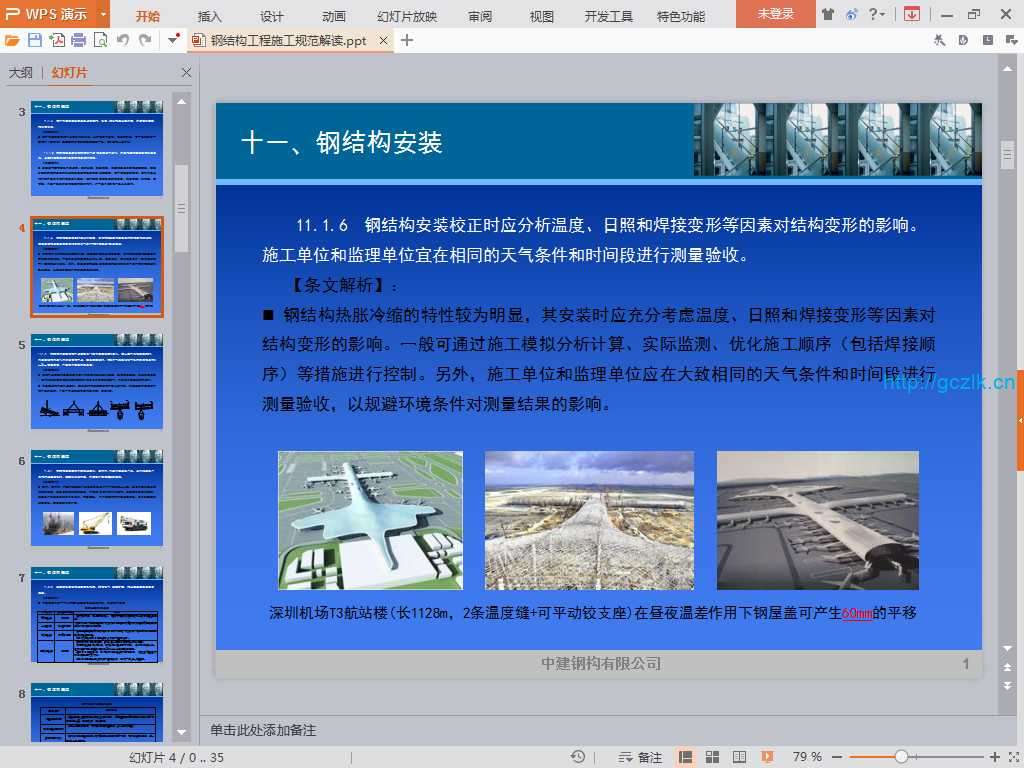Open the Print Preview icon
Viewport: 1024px width, 768px height.
pyautogui.click(x=100, y=40)
